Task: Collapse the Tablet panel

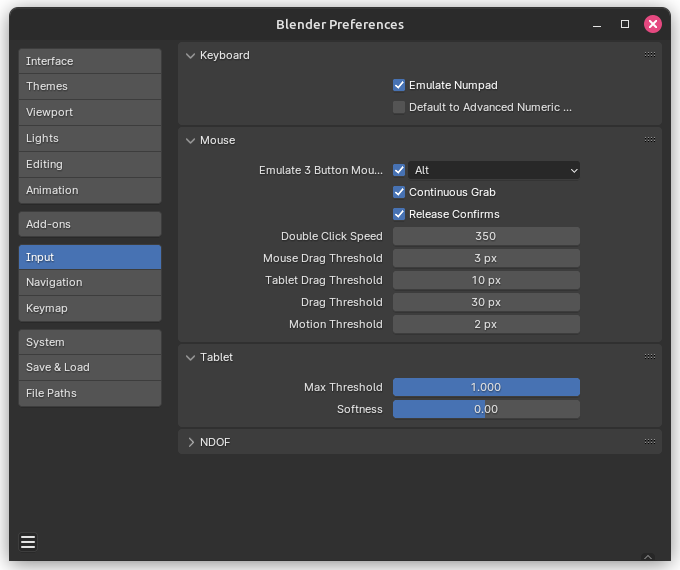Action: (x=190, y=357)
